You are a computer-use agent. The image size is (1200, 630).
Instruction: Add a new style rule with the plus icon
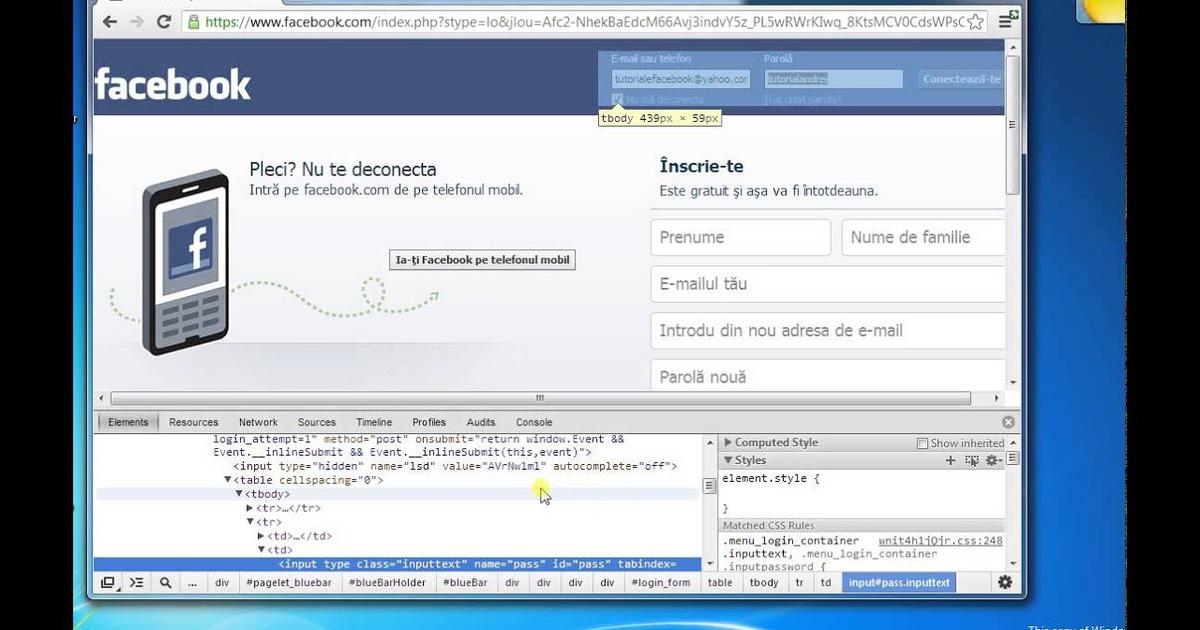pyautogui.click(x=950, y=460)
